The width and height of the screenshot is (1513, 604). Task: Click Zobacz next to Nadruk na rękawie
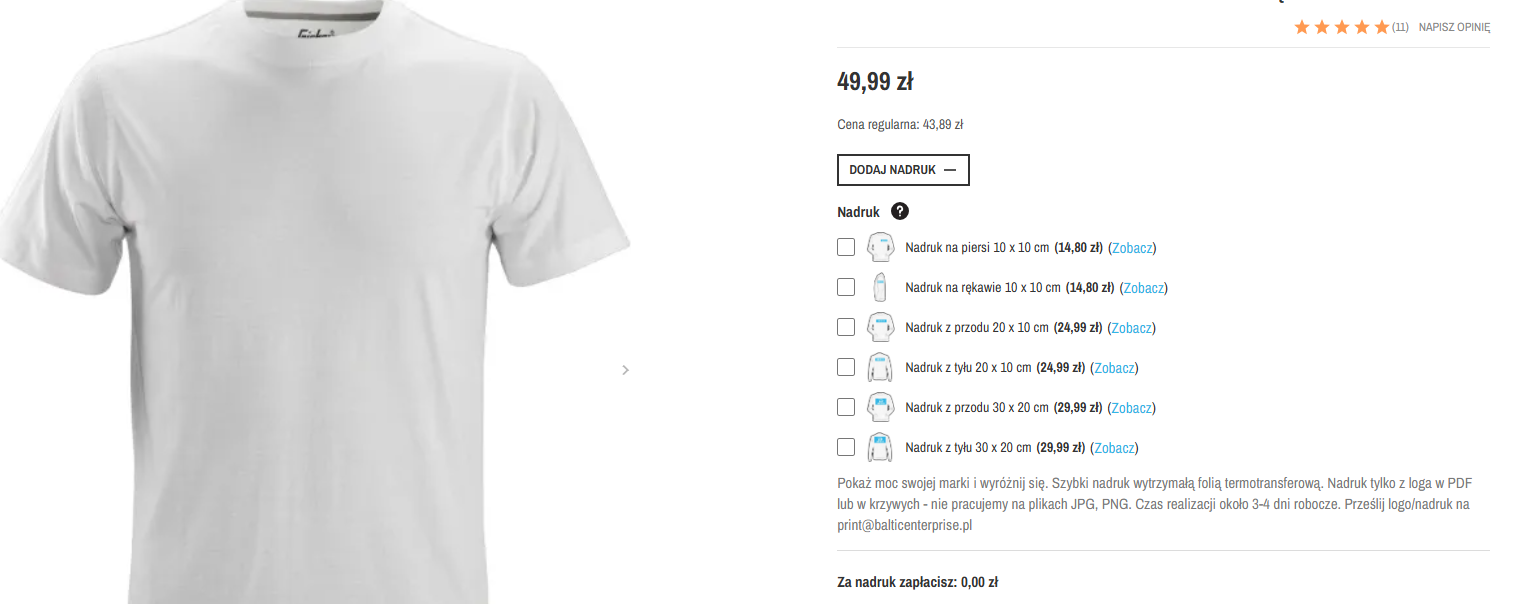coord(1145,288)
